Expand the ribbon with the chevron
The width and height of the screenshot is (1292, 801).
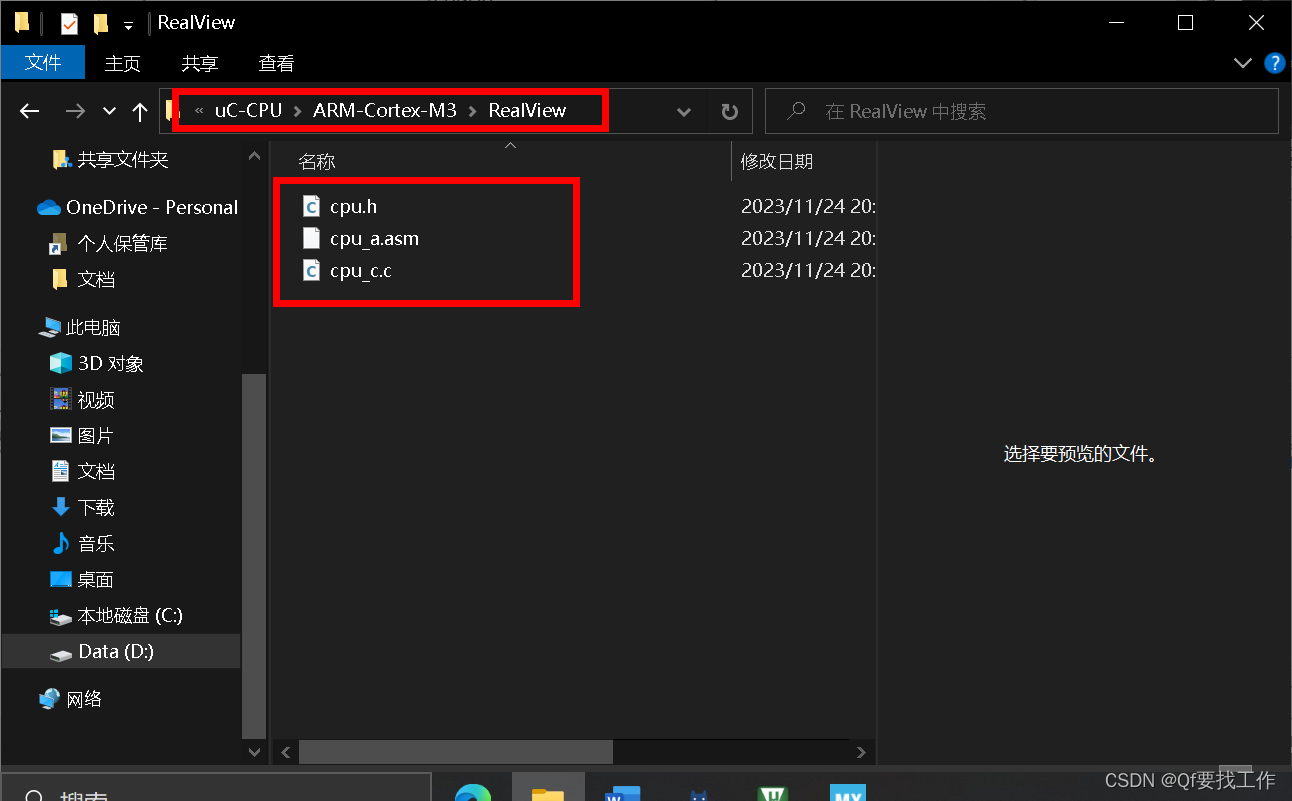tap(1242, 63)
